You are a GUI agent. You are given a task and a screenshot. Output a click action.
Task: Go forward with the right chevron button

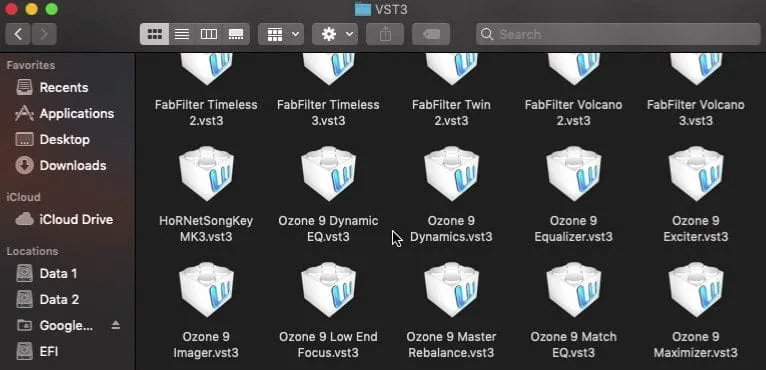44,34
